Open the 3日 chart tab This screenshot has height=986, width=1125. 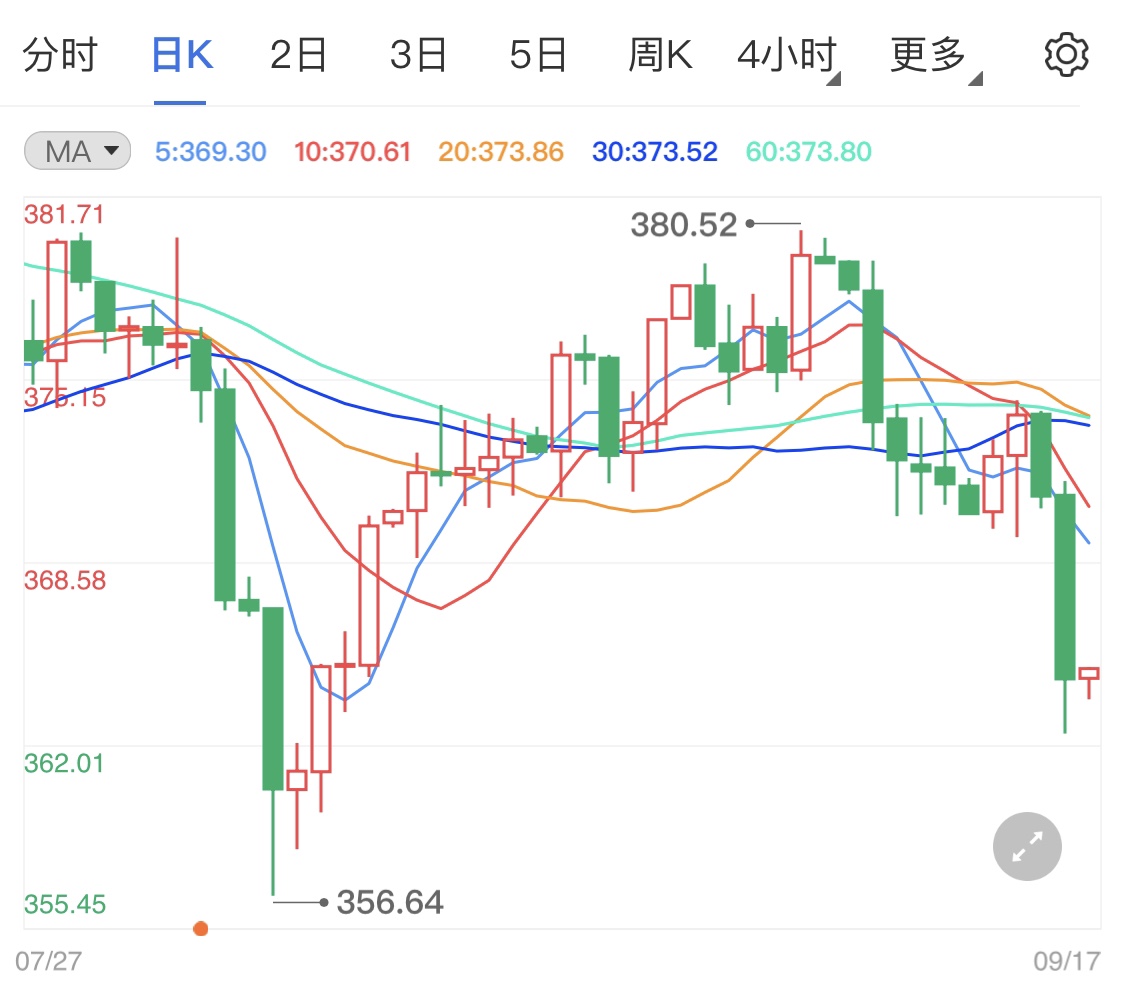coord(418,55)
